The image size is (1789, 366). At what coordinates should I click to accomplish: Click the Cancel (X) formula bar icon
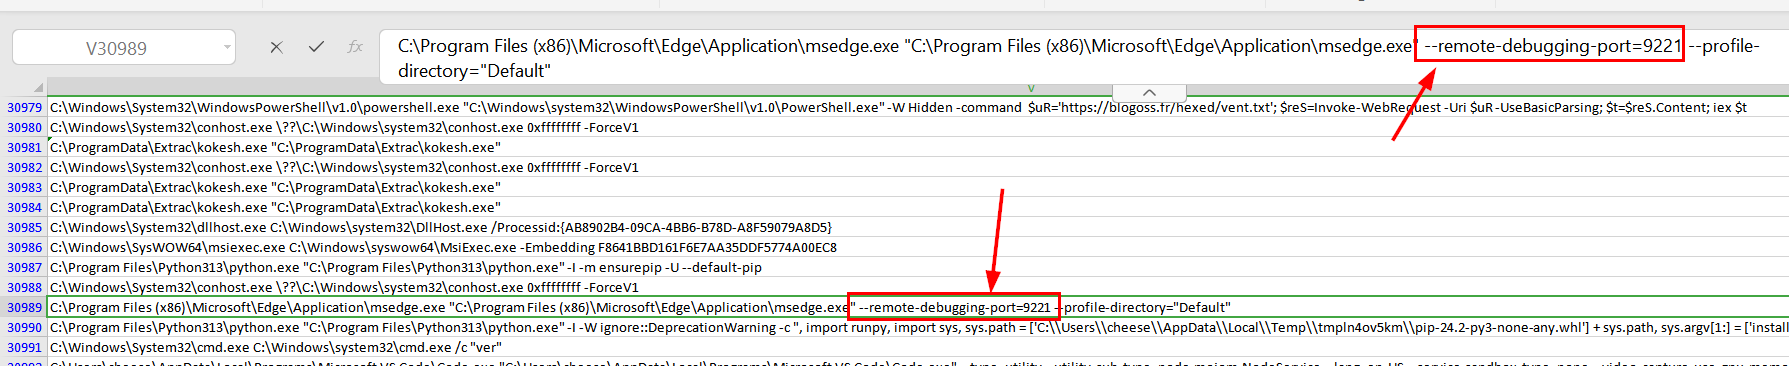276,47
